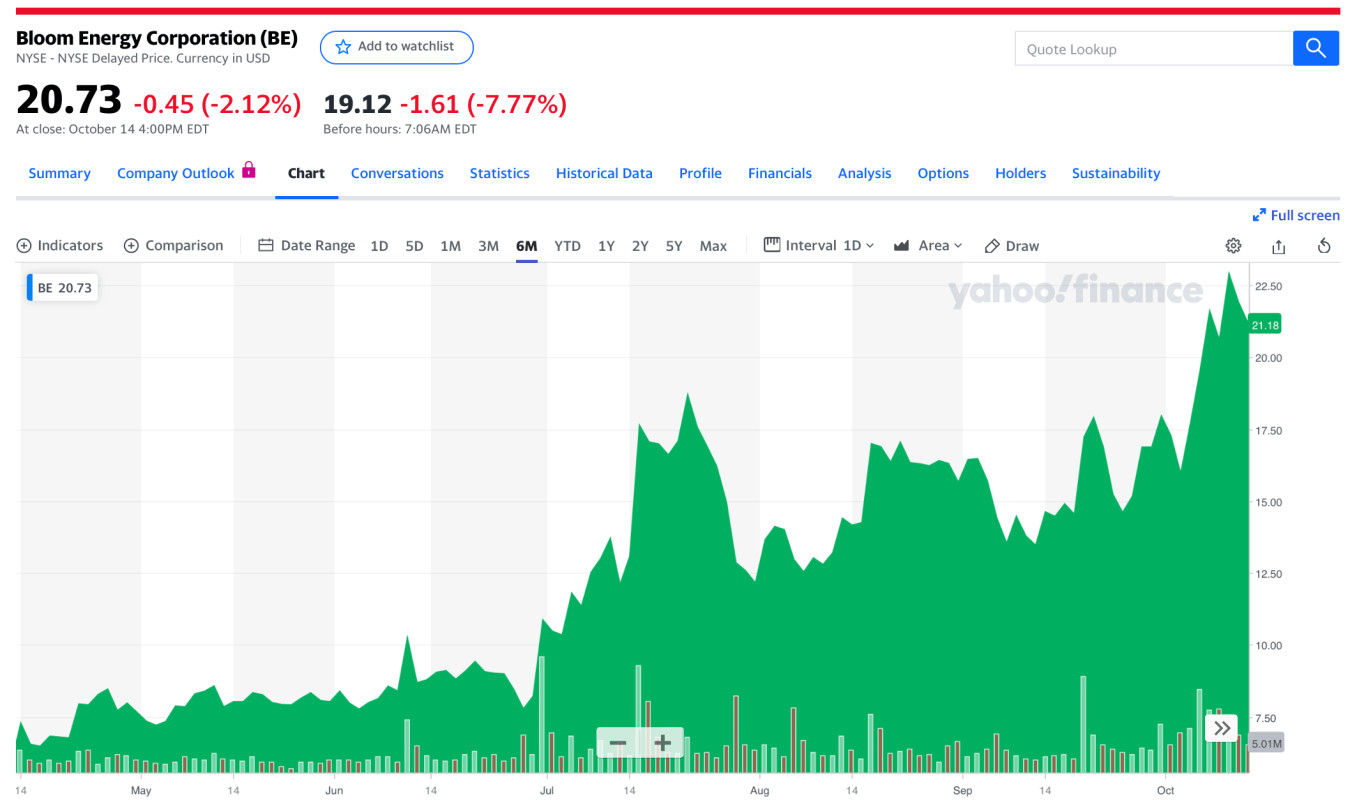
Task: Click the blue search magnifier button
Action: (x=1315, y=48)
